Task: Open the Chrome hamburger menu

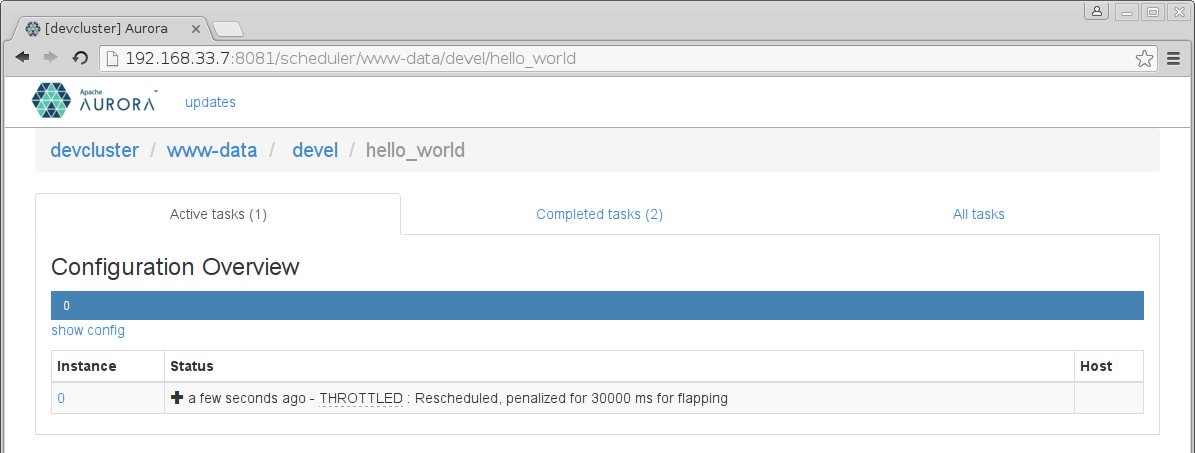Action: click(x=1174, y=59)
